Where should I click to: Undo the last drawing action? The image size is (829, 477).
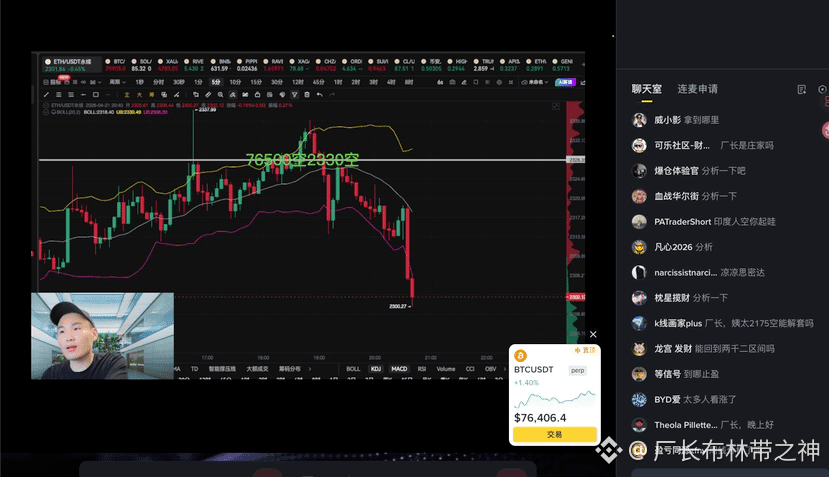tap(320, 95)
